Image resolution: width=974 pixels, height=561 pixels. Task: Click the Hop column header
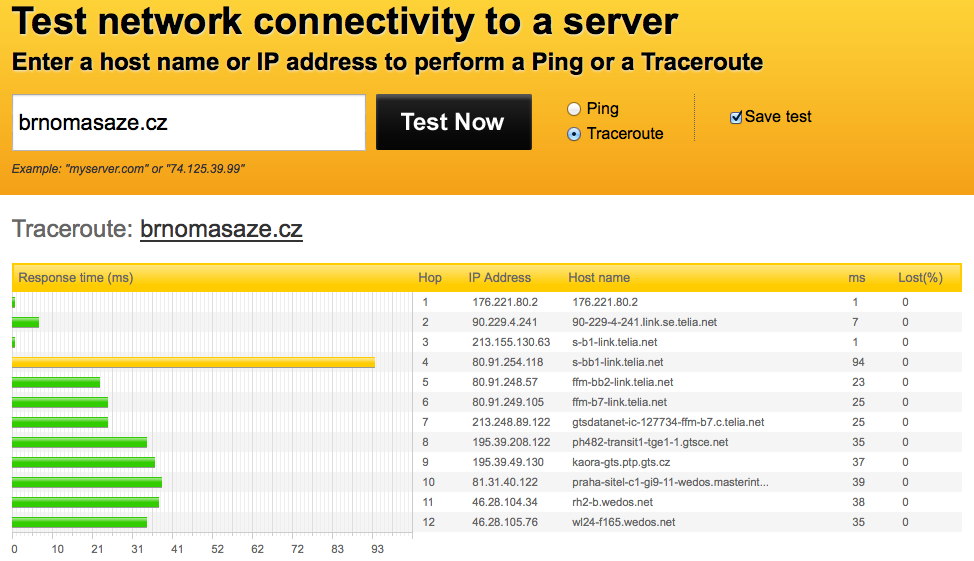430,278
